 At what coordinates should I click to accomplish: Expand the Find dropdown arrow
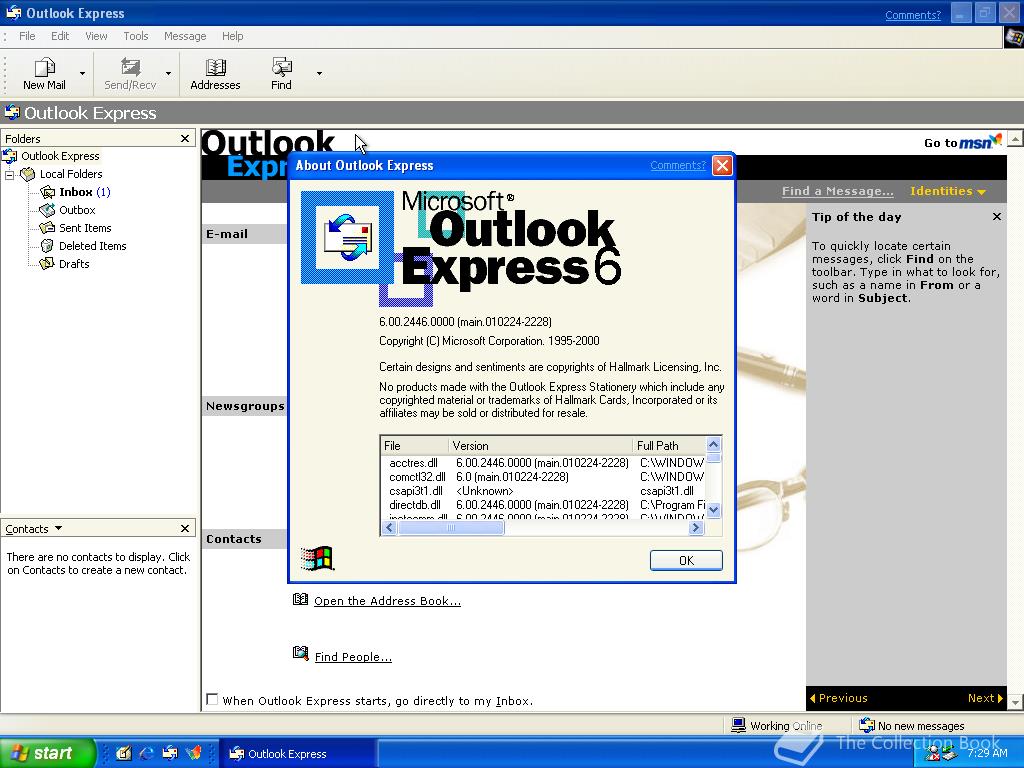(319, 74)
